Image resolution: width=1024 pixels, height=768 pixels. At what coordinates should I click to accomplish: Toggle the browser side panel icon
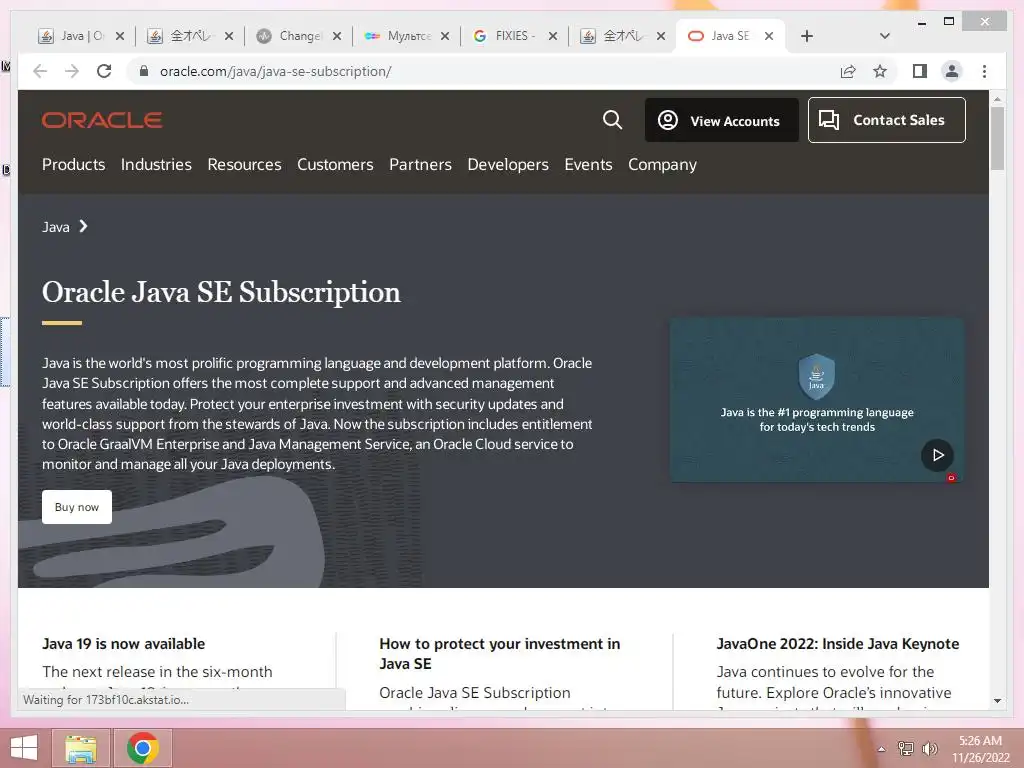920,71
